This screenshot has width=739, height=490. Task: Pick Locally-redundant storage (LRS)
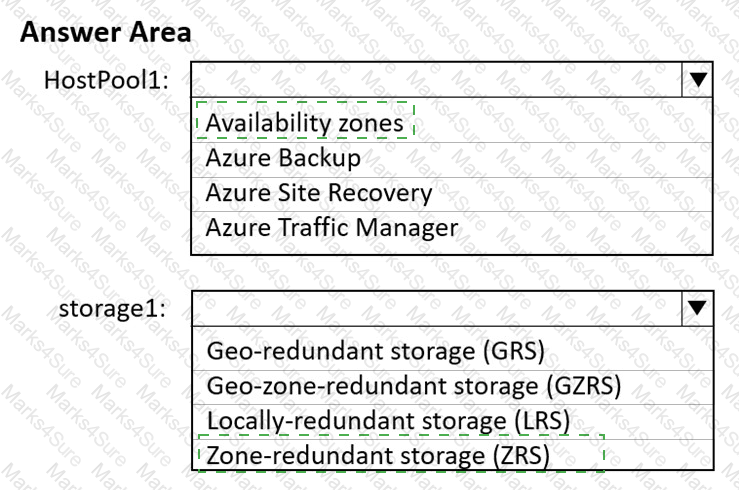point(388,419)
